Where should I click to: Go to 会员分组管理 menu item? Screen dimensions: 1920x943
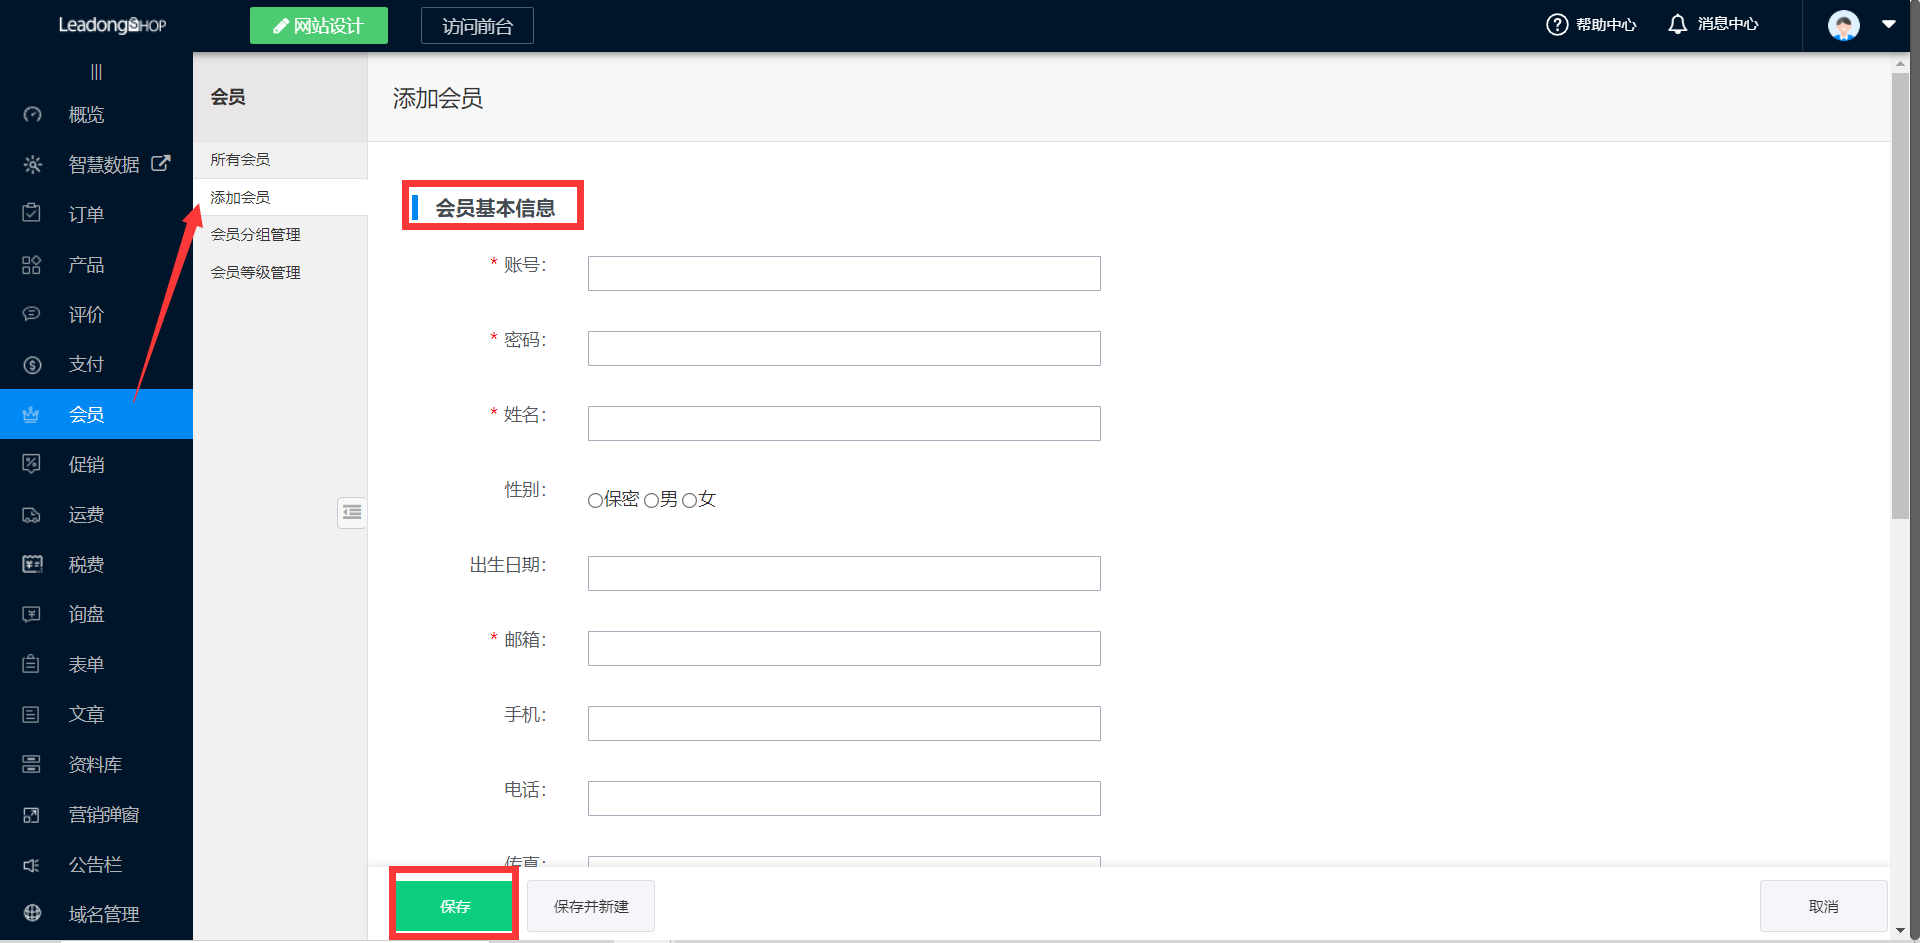point(255,235)
